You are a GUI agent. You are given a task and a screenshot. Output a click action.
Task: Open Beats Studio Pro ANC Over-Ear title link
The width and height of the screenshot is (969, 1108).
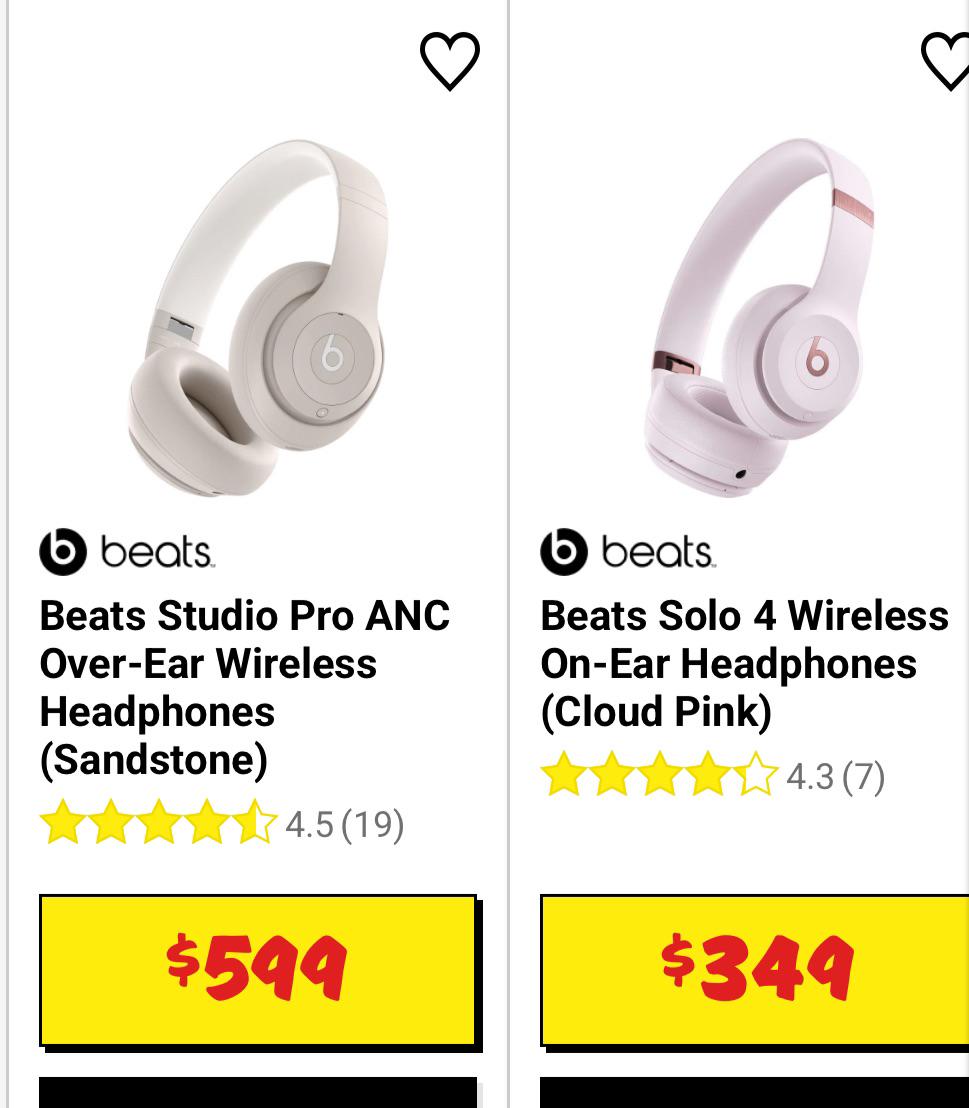point(245,688)
